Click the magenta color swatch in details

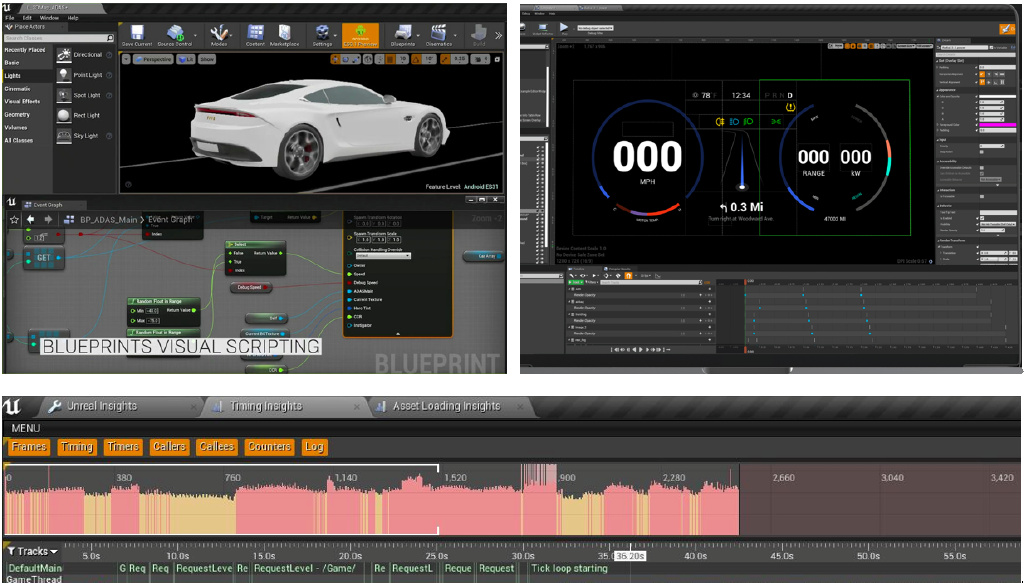coord(997,125)
